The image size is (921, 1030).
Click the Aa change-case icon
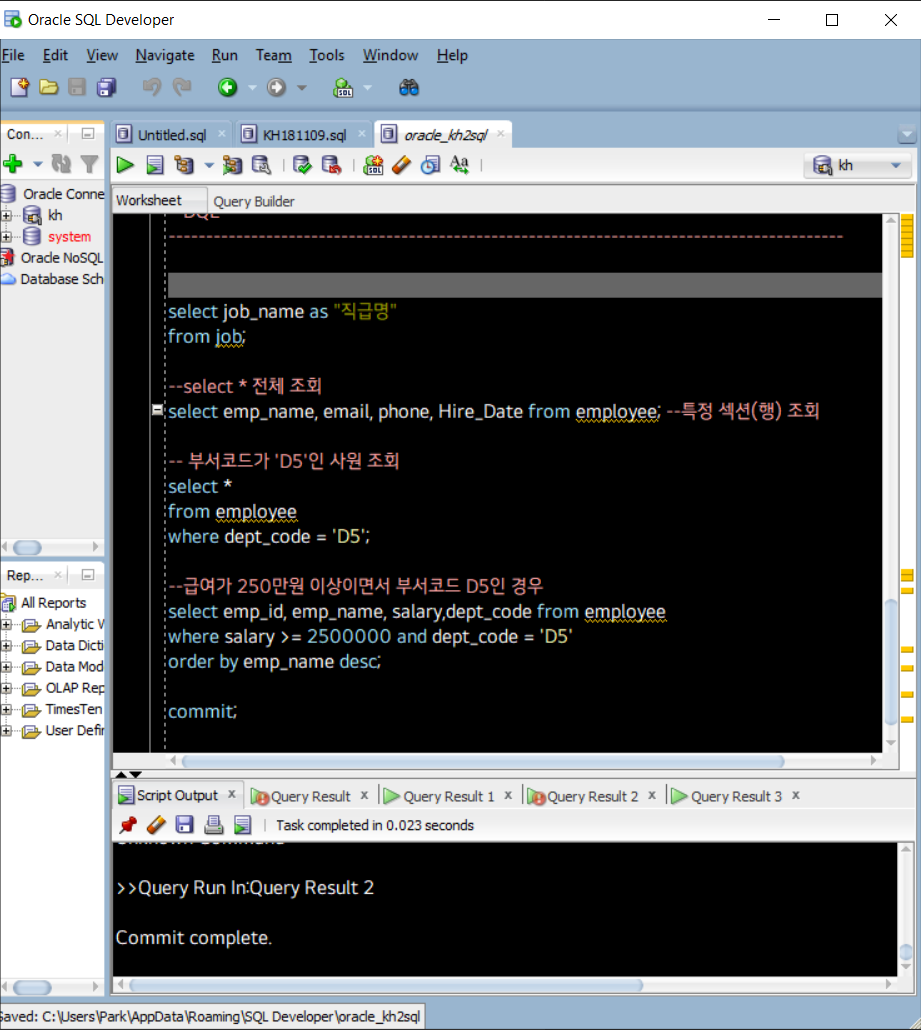pos(459,166)
